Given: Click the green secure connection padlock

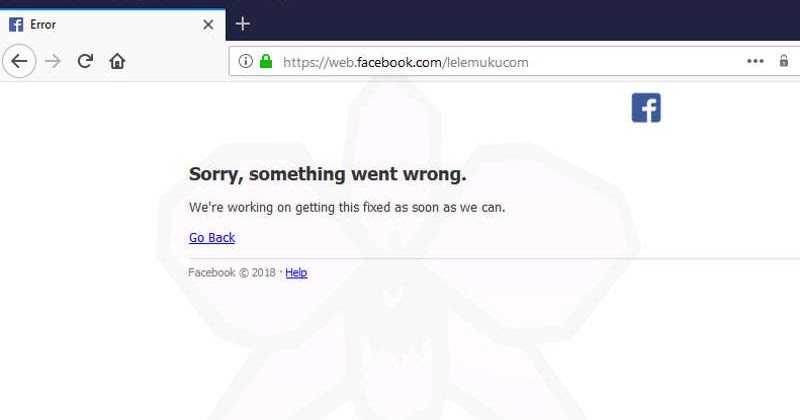Looking at the screenshot, I should click(x=266, y=61).
